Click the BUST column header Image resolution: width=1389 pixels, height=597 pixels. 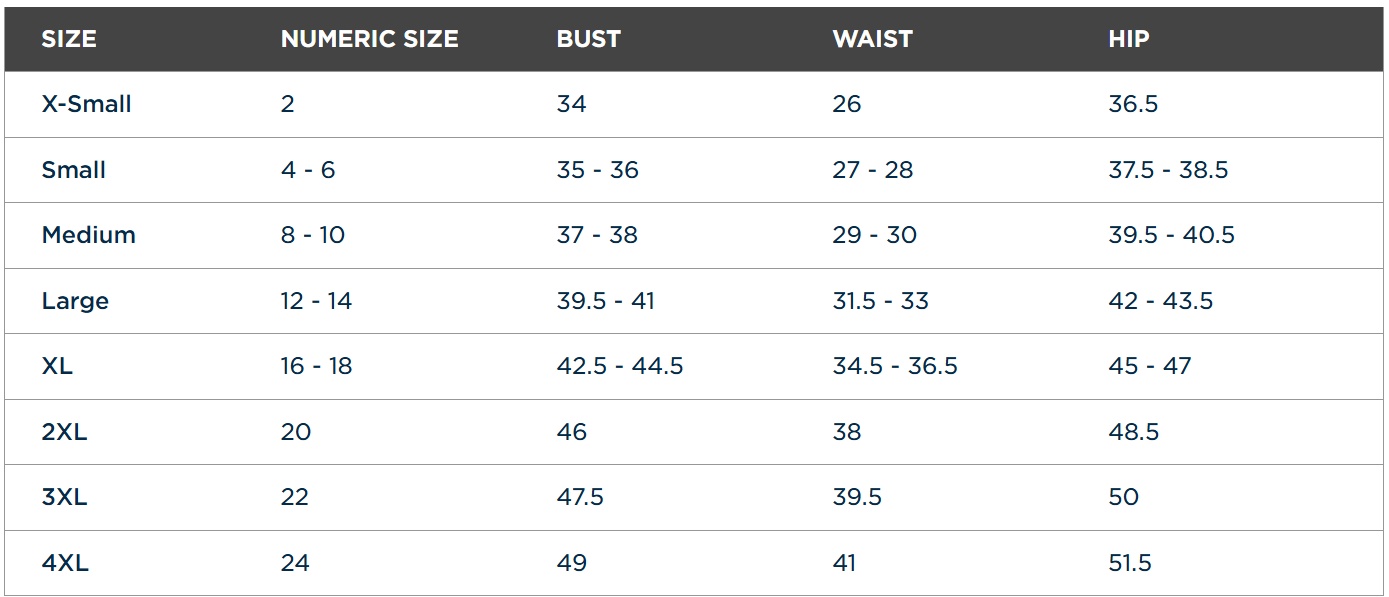tap(588, 39)
